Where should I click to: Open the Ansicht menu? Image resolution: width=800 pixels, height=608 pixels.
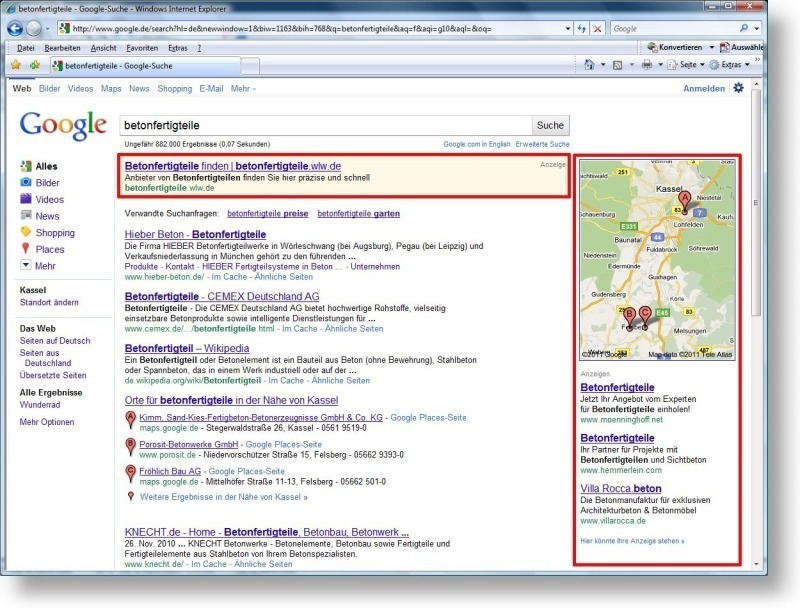104,48
